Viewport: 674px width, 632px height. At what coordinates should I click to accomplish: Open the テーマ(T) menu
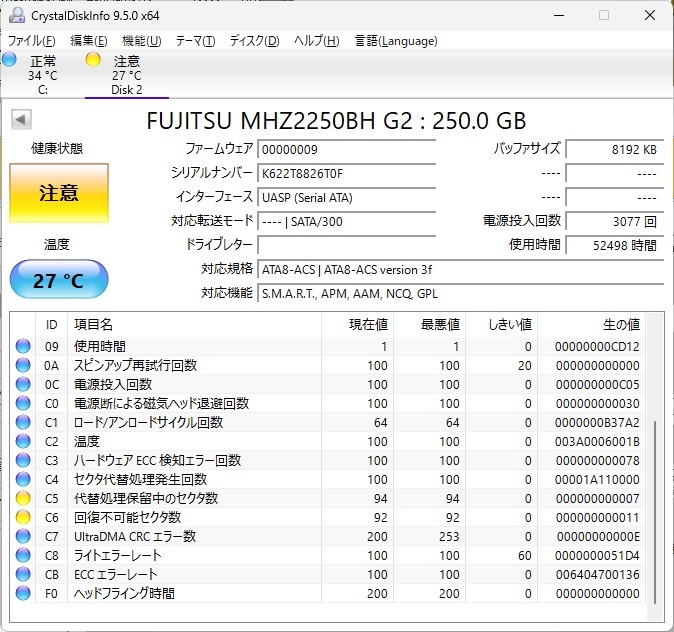pyautogui.click(x=196, y=41)
